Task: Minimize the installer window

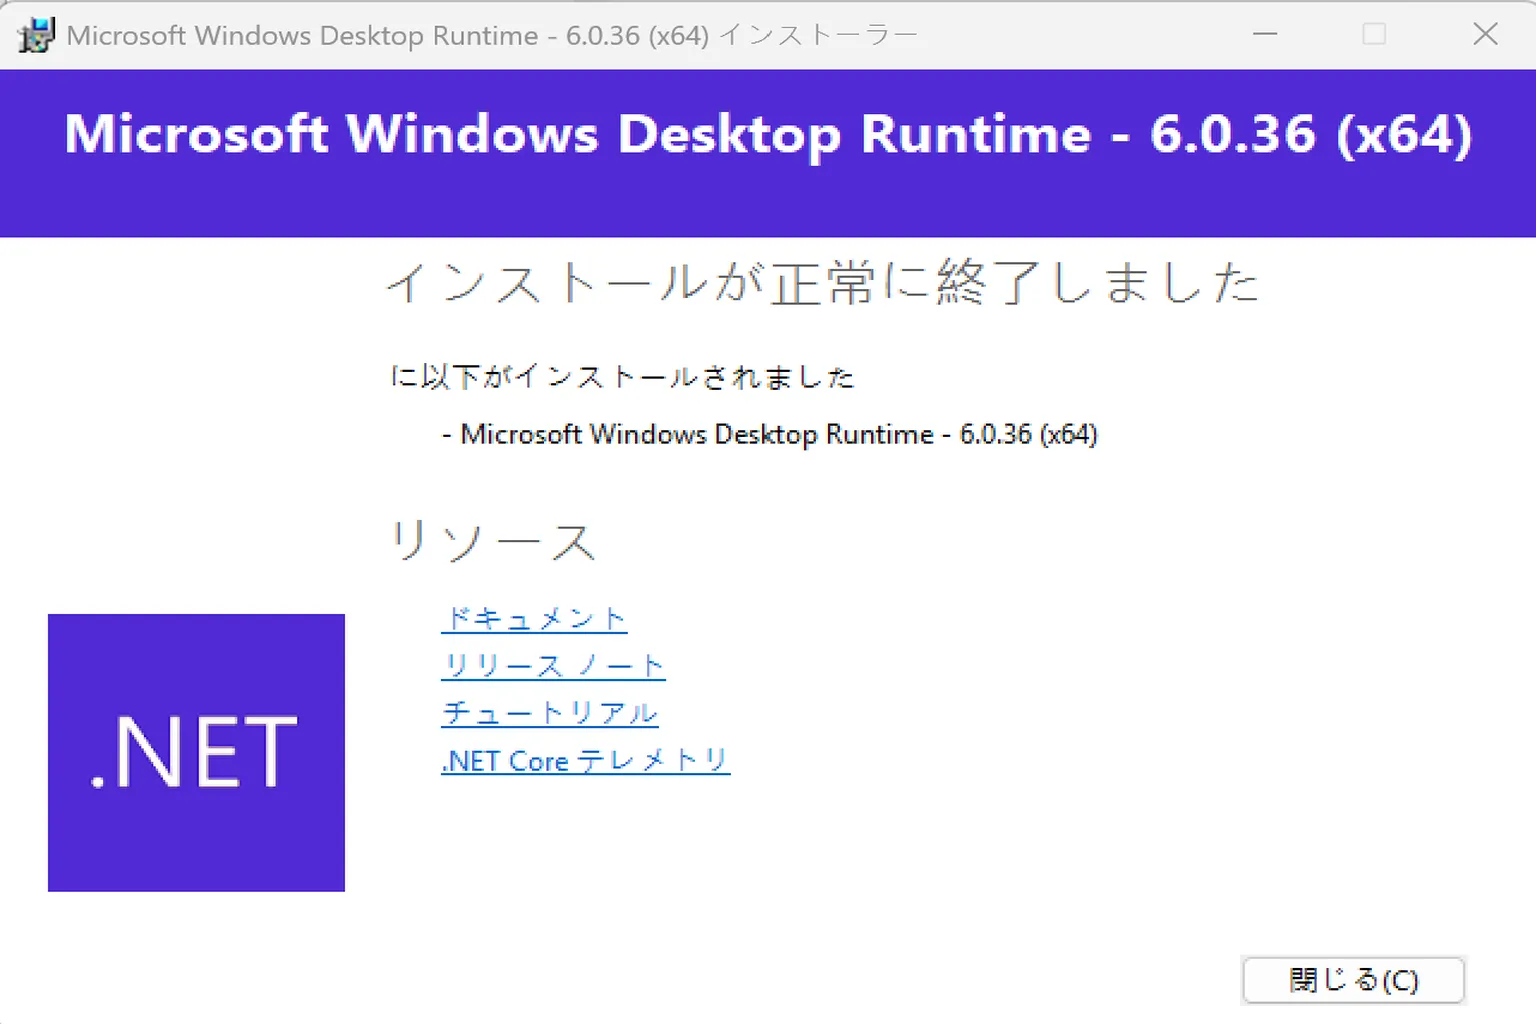Action: 1265,34
